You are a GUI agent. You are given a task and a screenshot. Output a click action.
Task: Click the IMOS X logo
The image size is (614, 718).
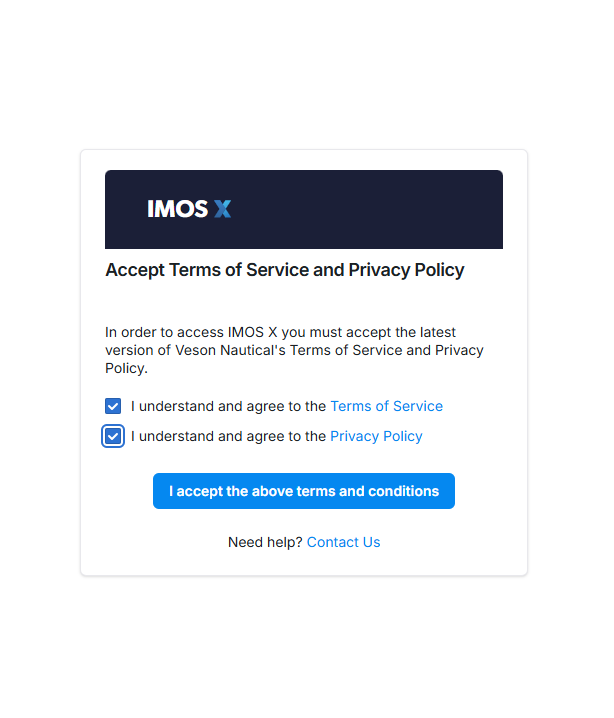[189, 209]
